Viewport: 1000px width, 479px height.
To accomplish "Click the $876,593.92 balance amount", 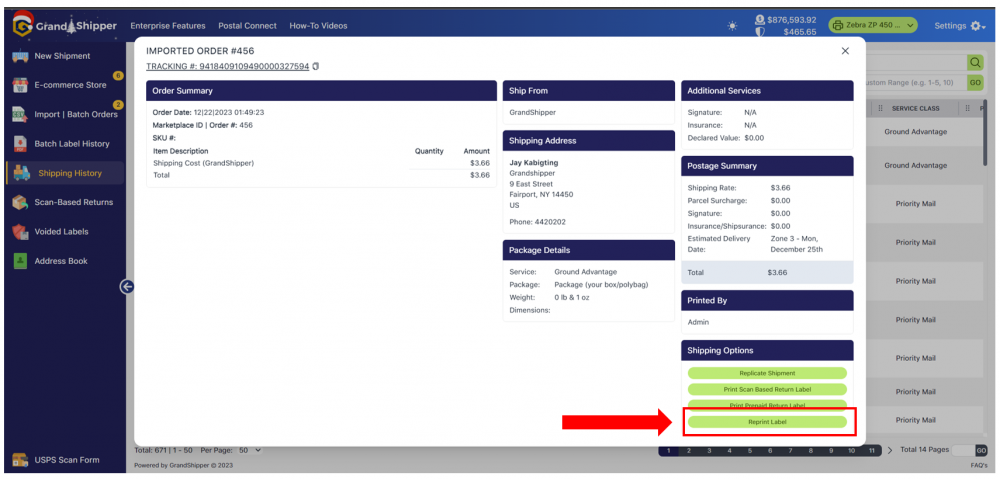I will point(791,20).
